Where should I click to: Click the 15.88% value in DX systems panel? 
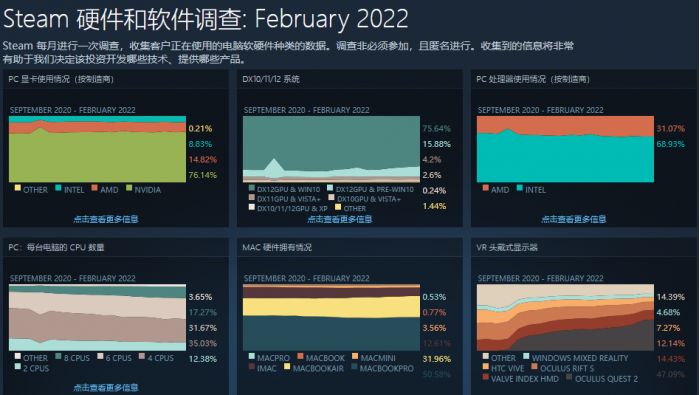click(437, 144)
